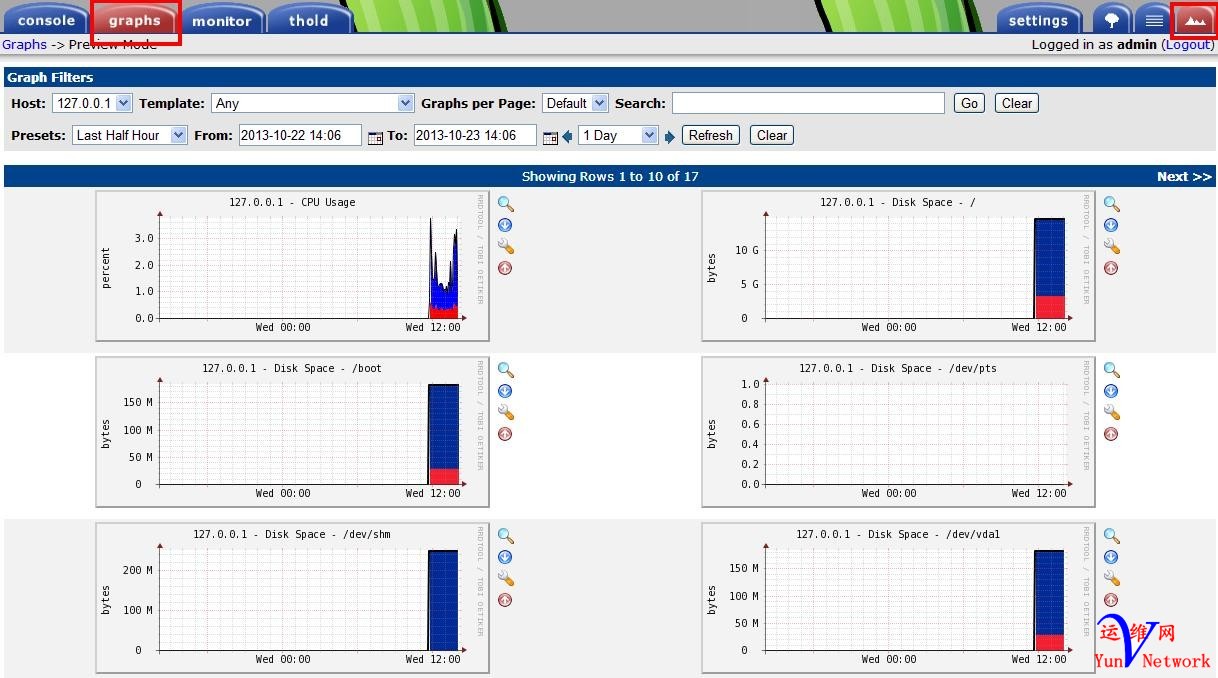
Task: Follow the Graphs breadcrumb link
Action: point(24,45)
